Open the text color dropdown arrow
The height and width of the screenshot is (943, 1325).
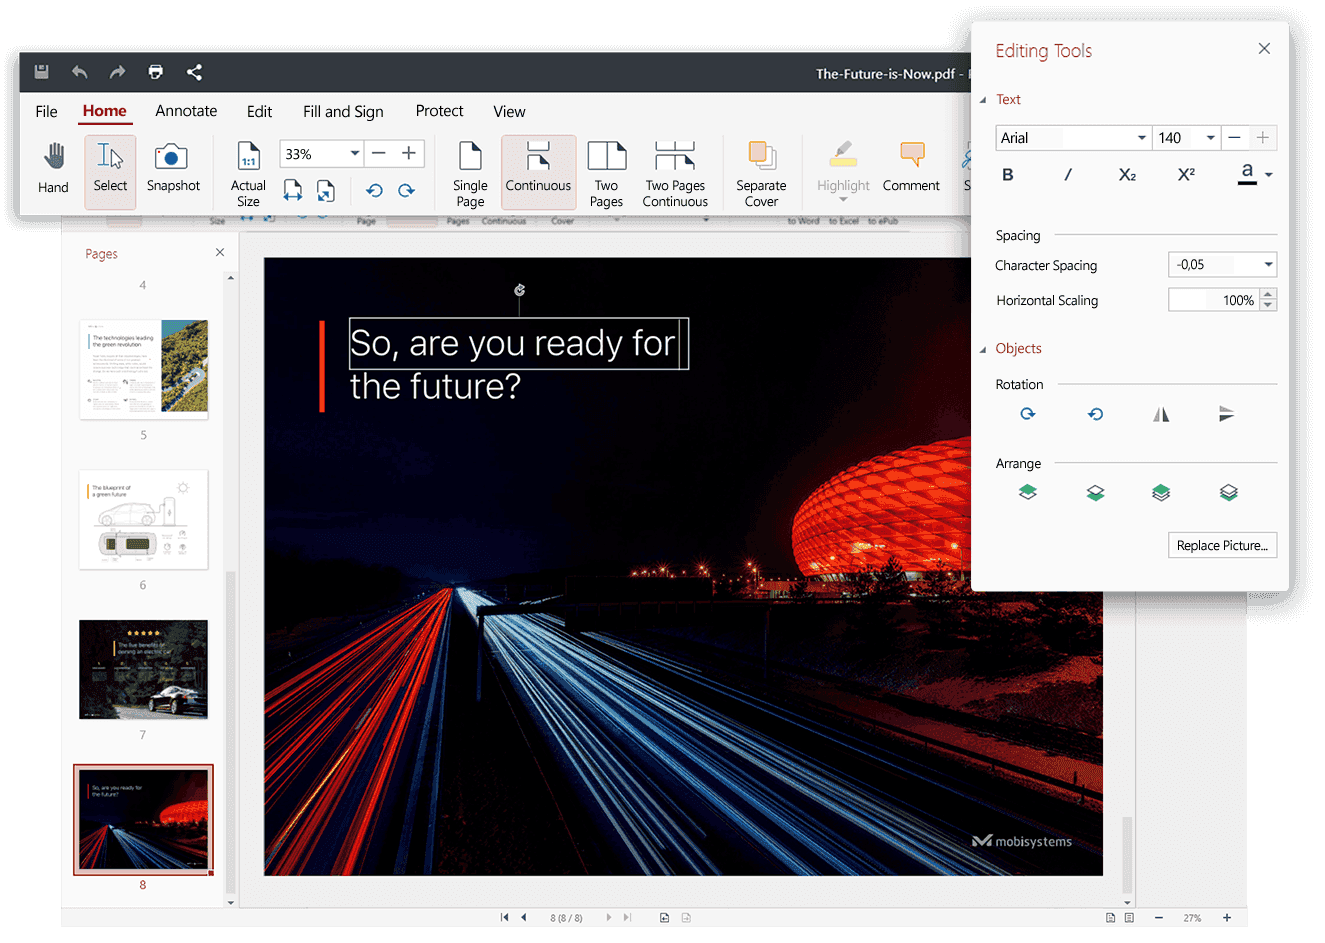point(1269,175)
